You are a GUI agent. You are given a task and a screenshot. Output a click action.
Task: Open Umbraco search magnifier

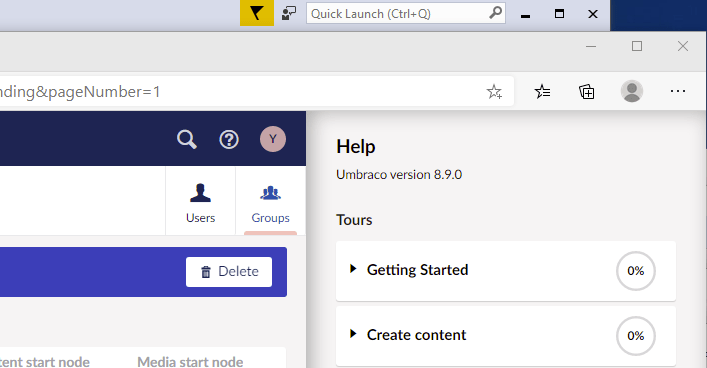(x=187, y=139)
